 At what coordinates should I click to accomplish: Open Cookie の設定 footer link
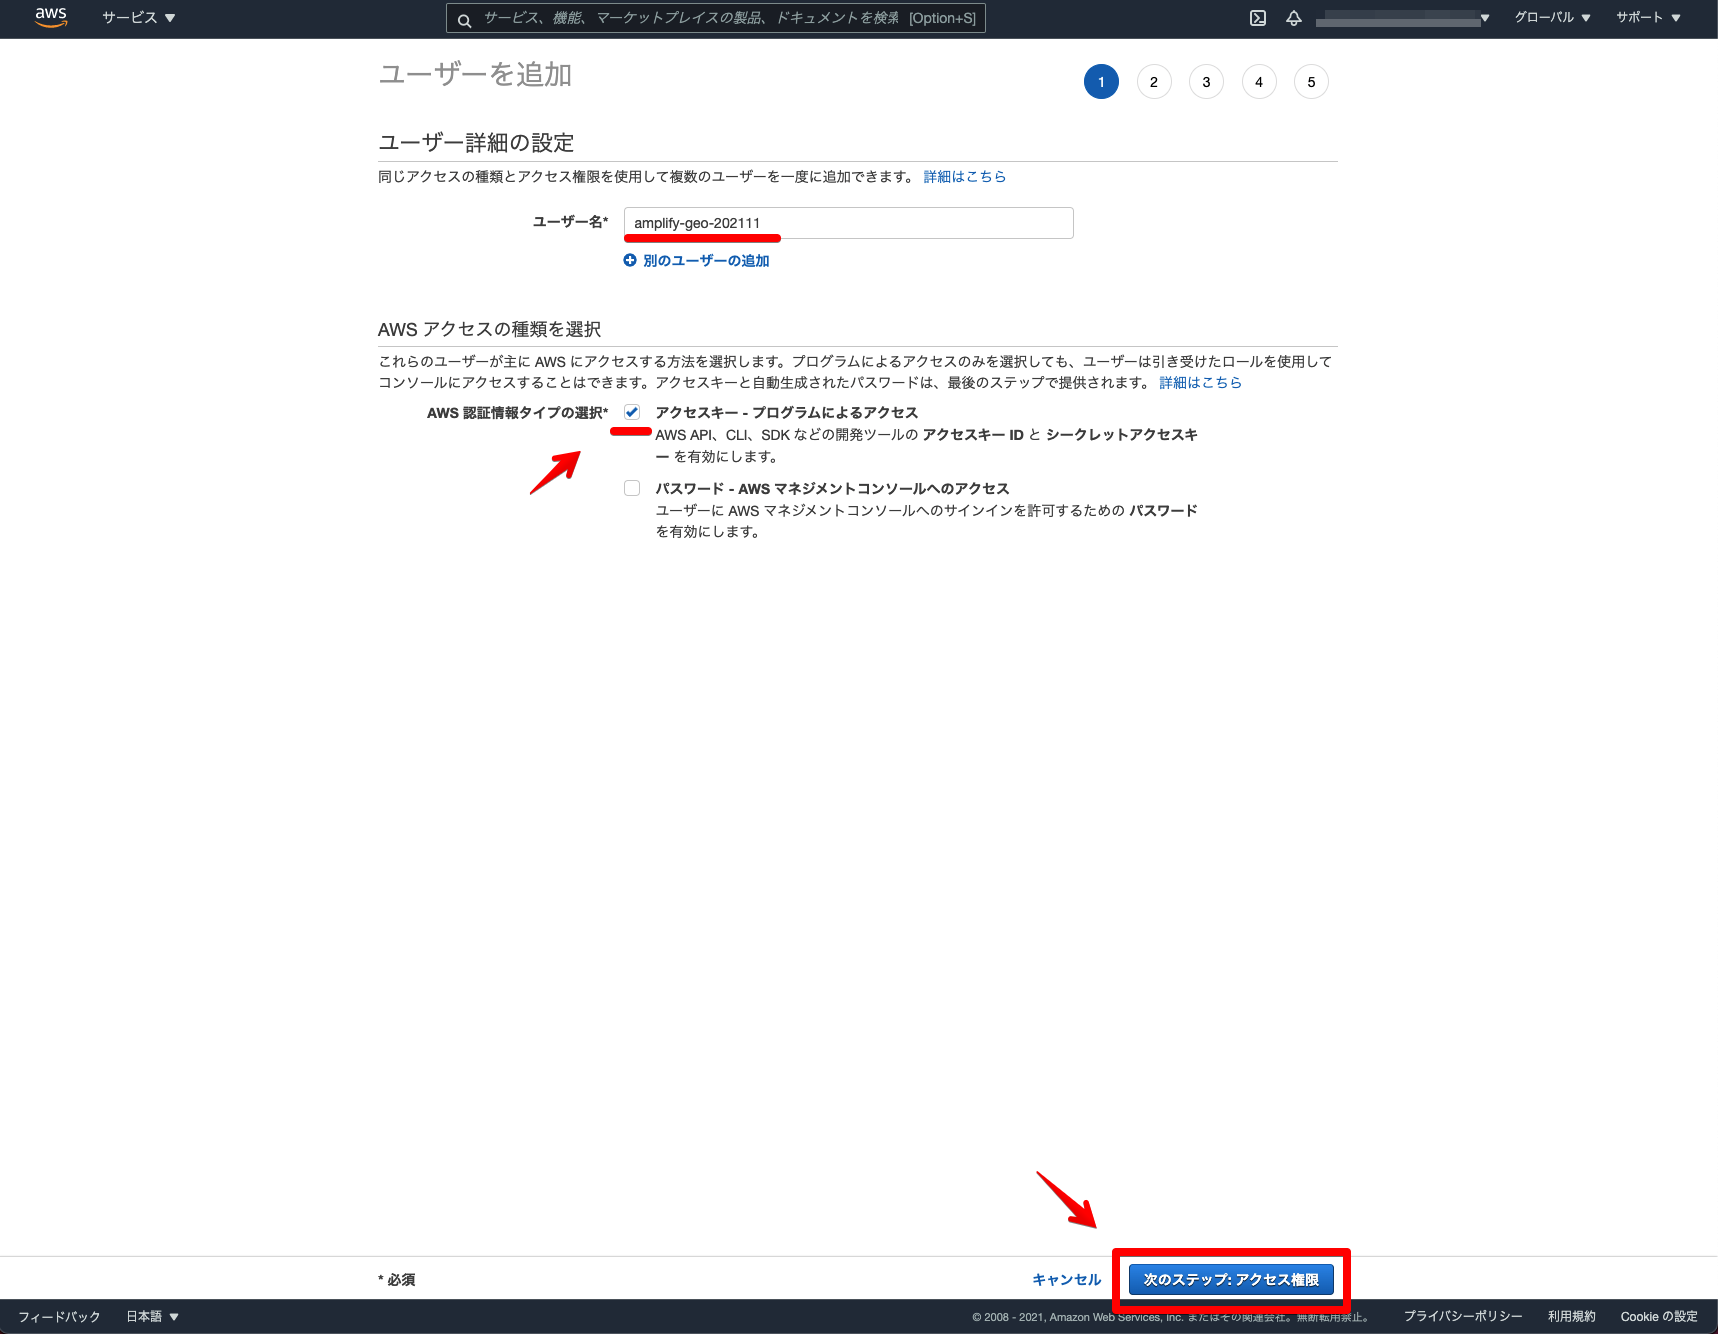click(1659, 1317)
